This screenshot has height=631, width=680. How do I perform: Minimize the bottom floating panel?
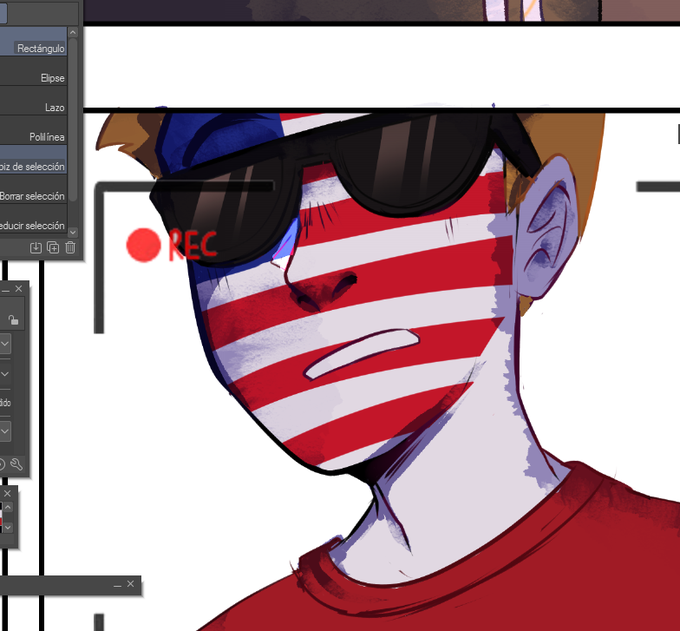tap(117, 585)
